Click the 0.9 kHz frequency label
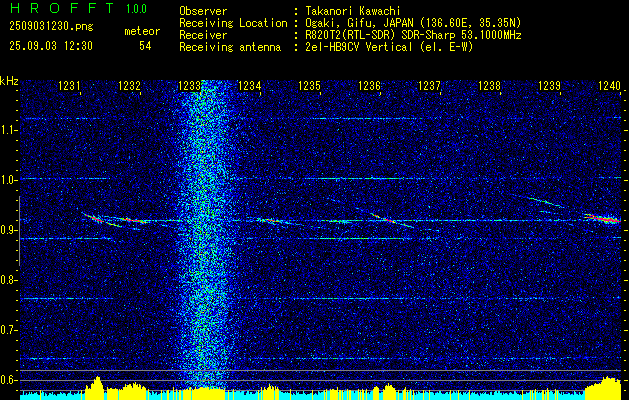This screenshot has width=629, height=400. tap(8, 230)
